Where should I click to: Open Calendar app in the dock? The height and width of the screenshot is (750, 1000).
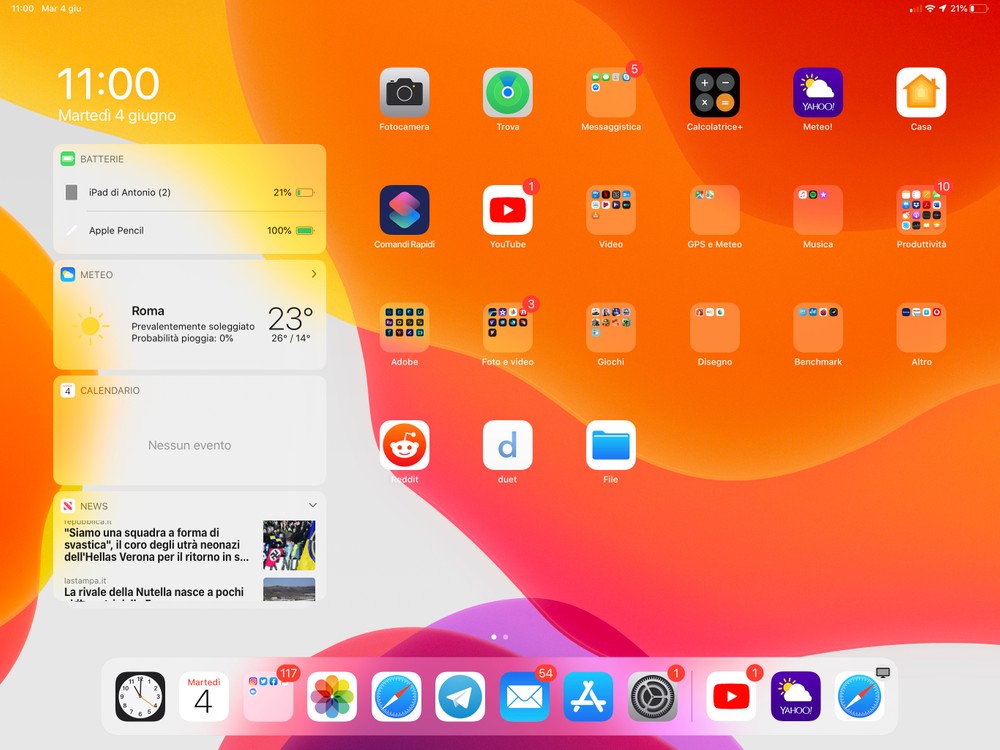pos(204,696)
